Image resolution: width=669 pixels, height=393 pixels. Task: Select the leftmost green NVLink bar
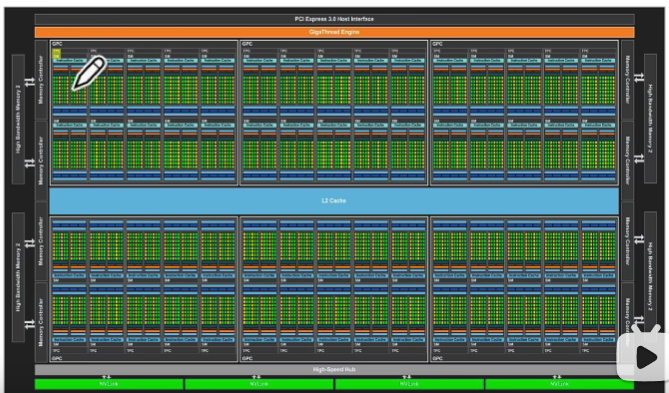[109, 384]
